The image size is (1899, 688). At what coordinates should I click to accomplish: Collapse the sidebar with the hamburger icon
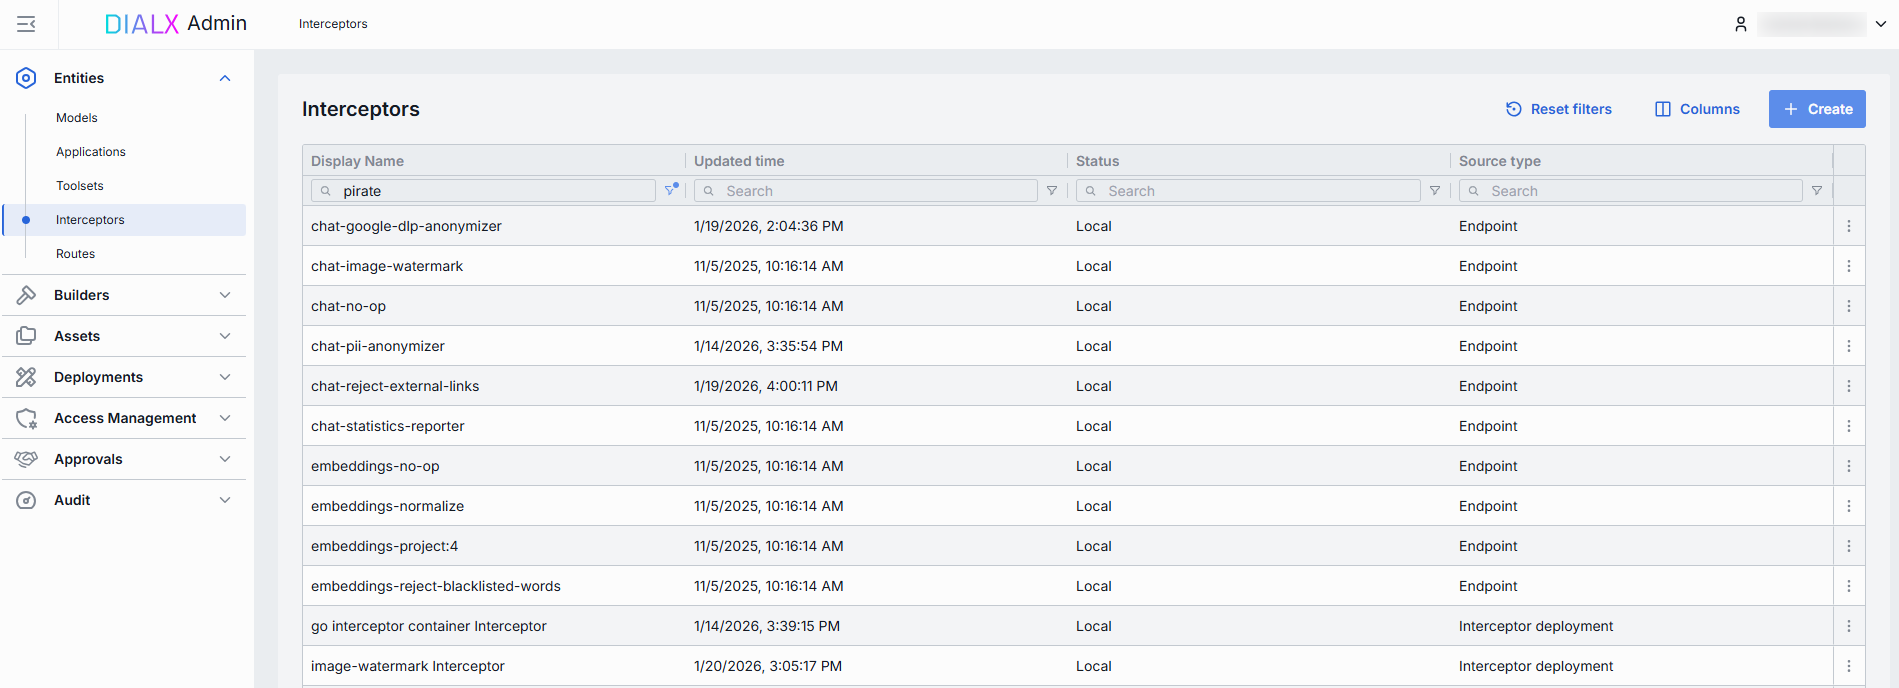[26, 24]
